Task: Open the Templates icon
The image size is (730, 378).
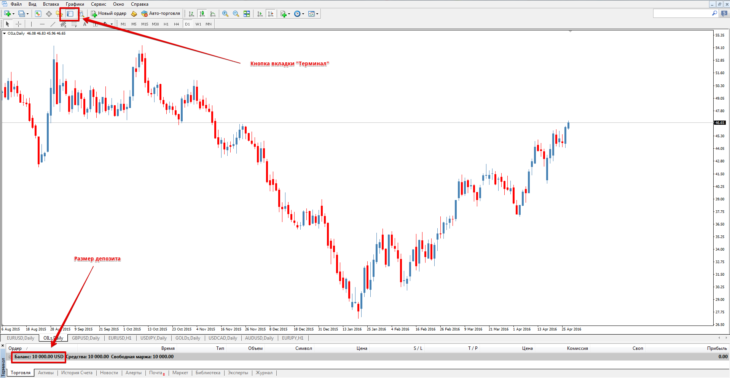Action: pyautogui.click(x=311, y=14)
